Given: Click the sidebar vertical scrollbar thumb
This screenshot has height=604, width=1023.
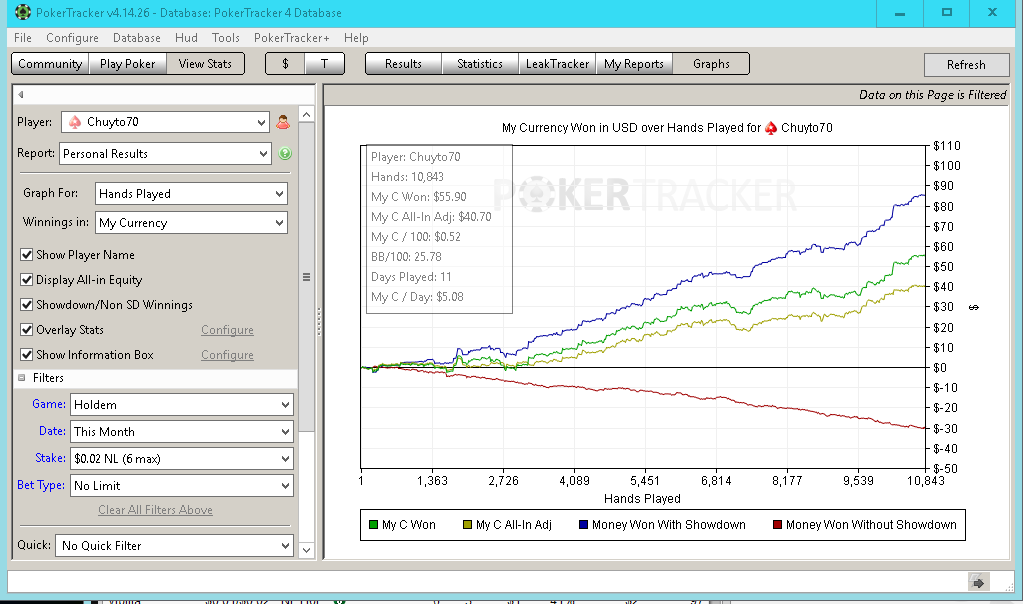Looking at the screenshot, I should [x=307, y=277].
